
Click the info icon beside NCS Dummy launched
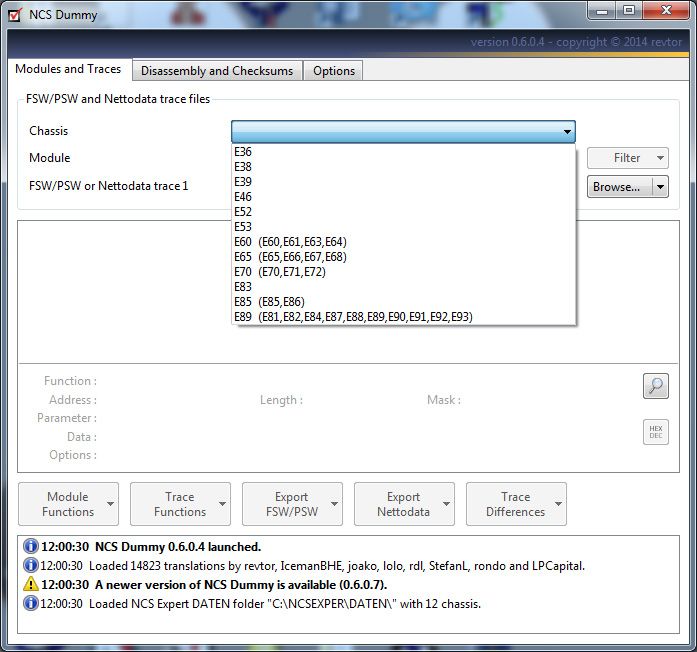point(30,547)
